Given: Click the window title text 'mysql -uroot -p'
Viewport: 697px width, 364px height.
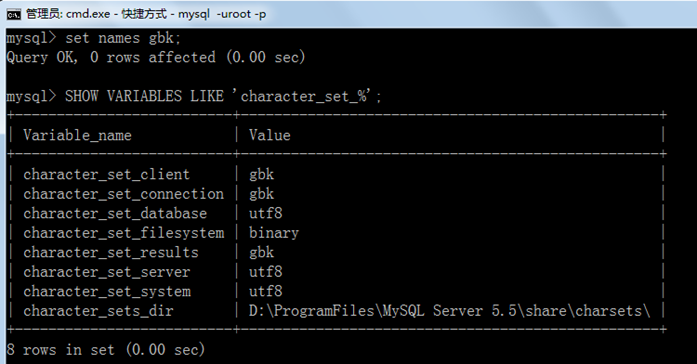Looking at the screenshot, I should [222, 14].
